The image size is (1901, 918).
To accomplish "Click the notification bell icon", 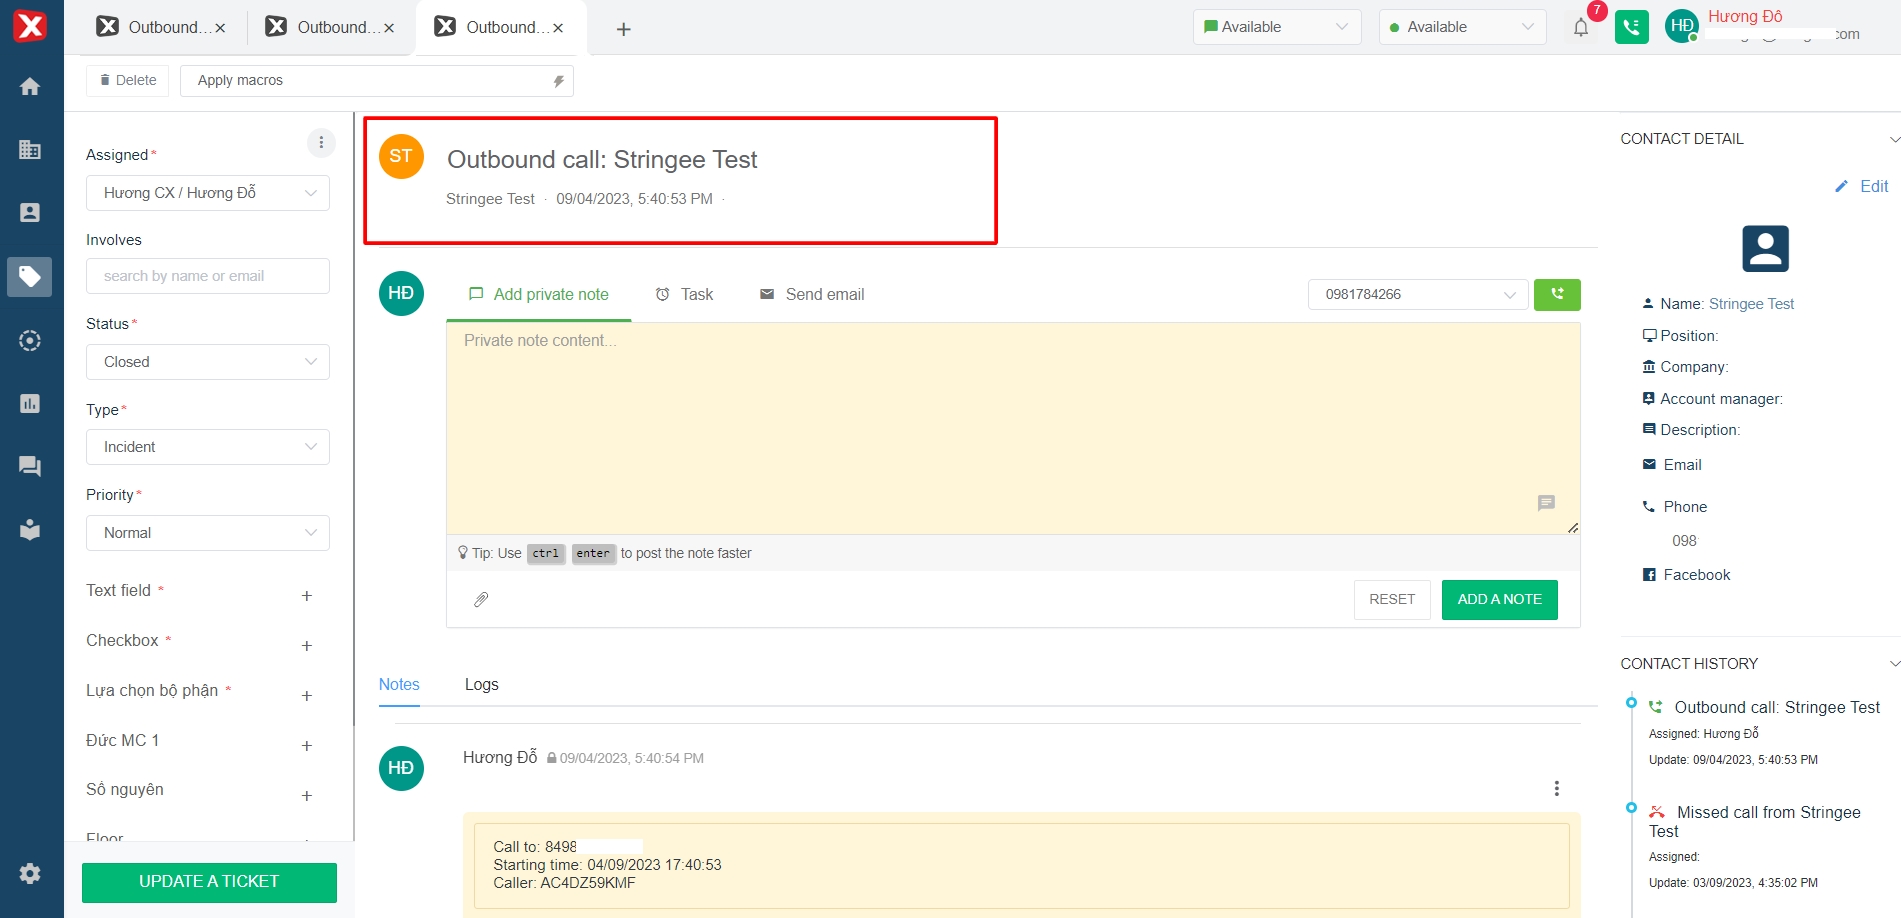I will coord(1581,28).
